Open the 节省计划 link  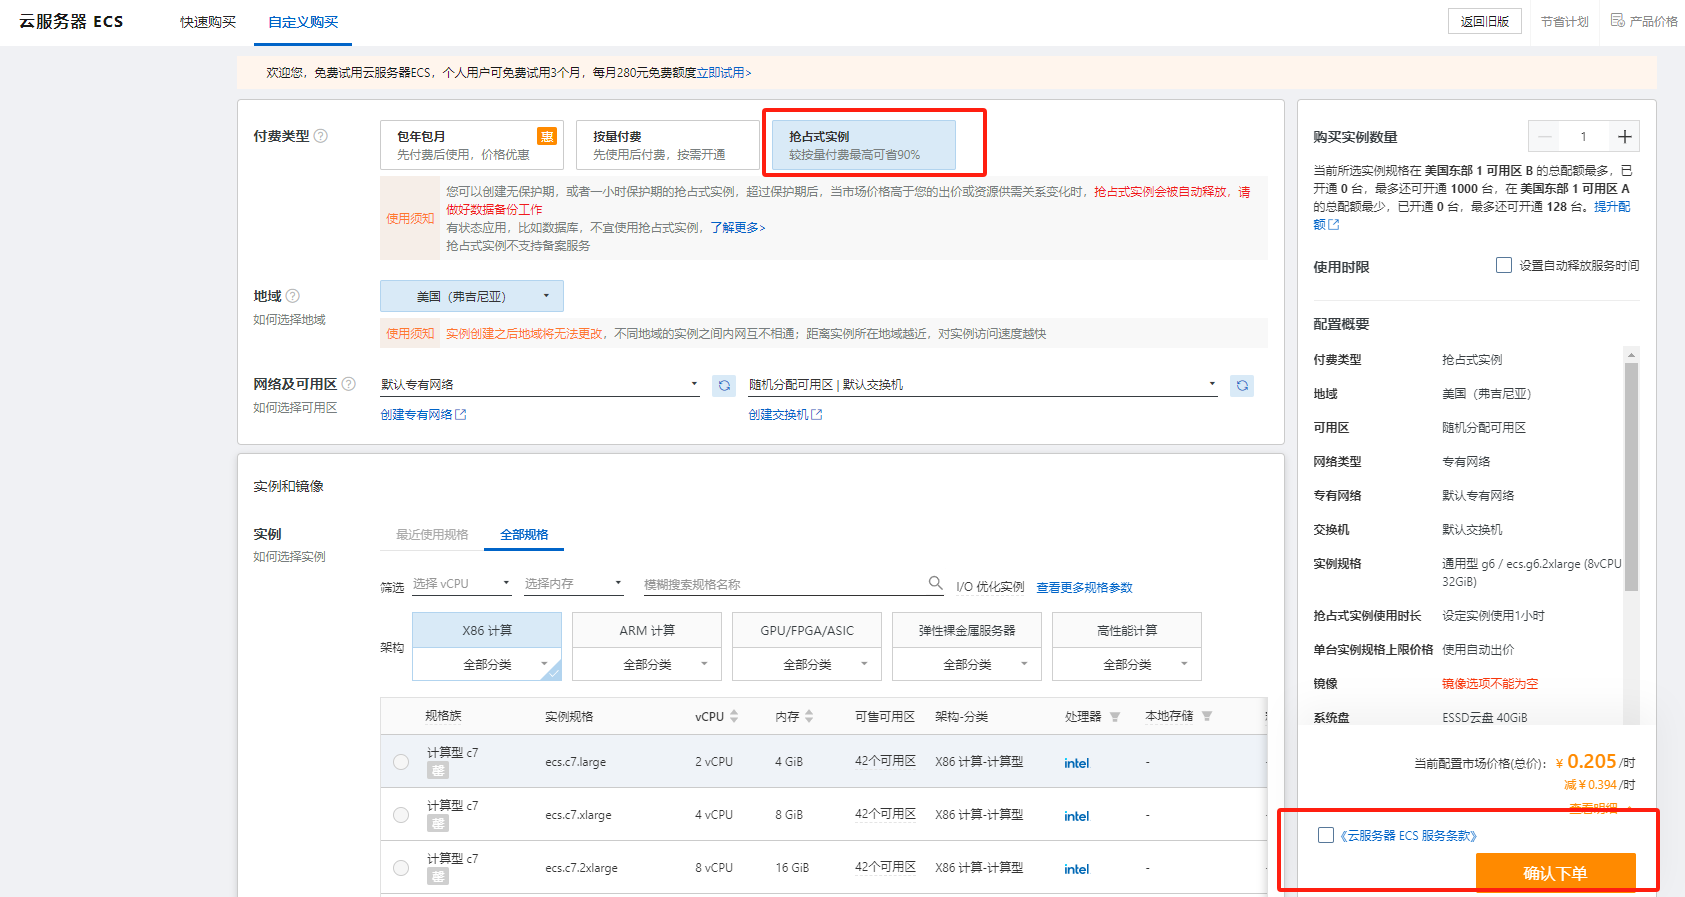click(x=1565, y=22)
